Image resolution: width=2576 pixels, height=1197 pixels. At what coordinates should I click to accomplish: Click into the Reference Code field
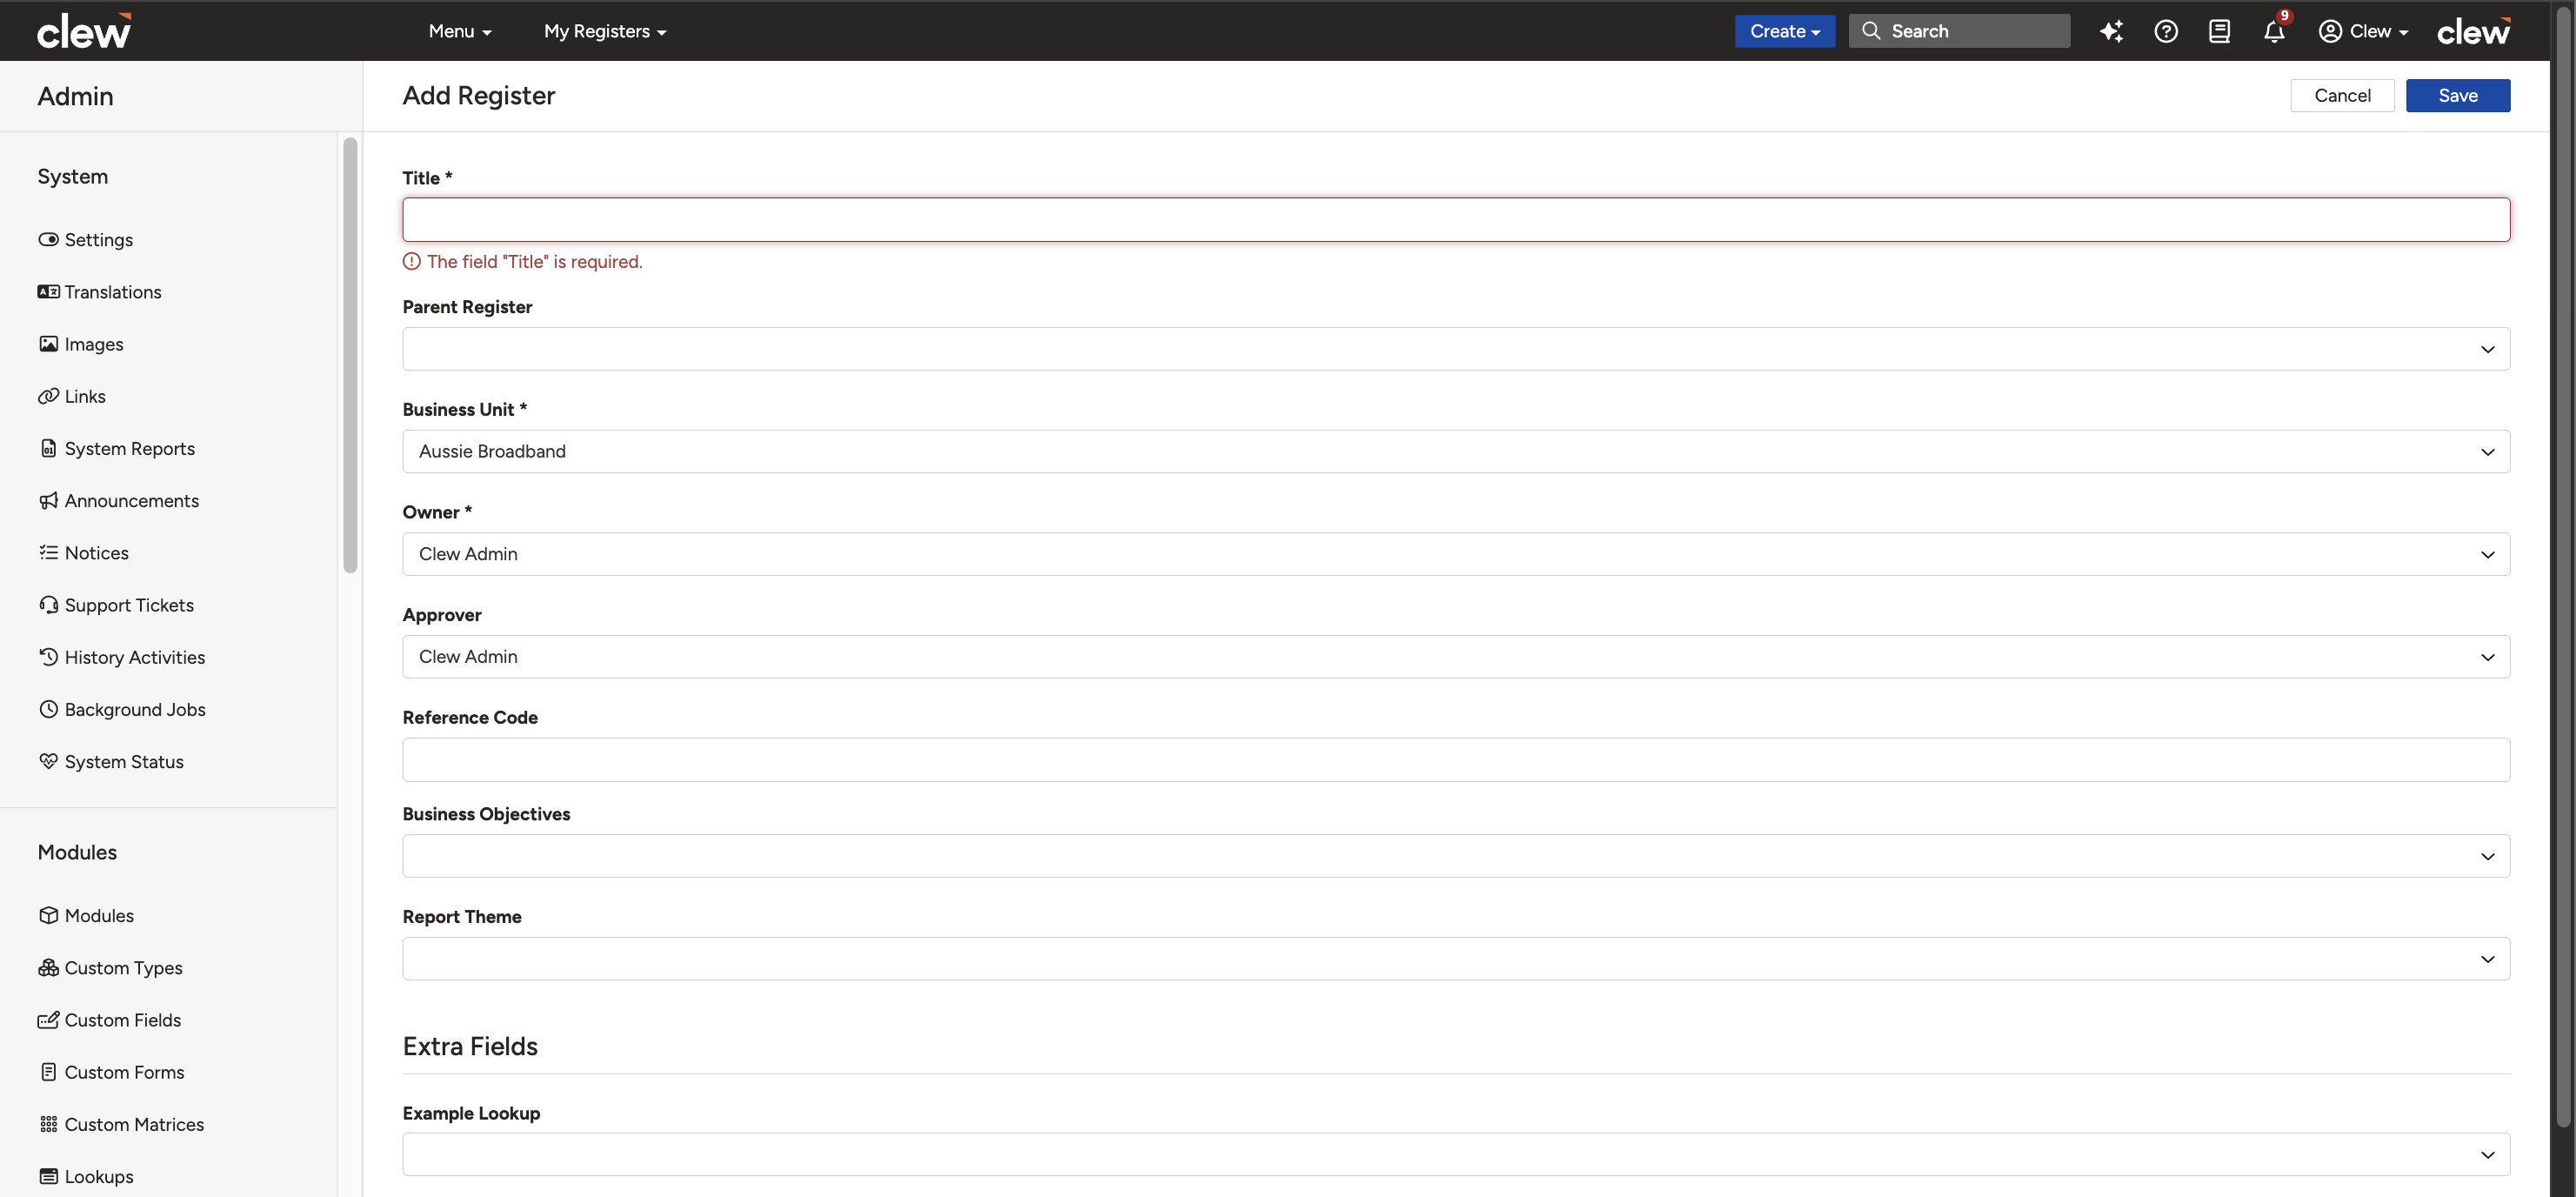(1456, 760)
